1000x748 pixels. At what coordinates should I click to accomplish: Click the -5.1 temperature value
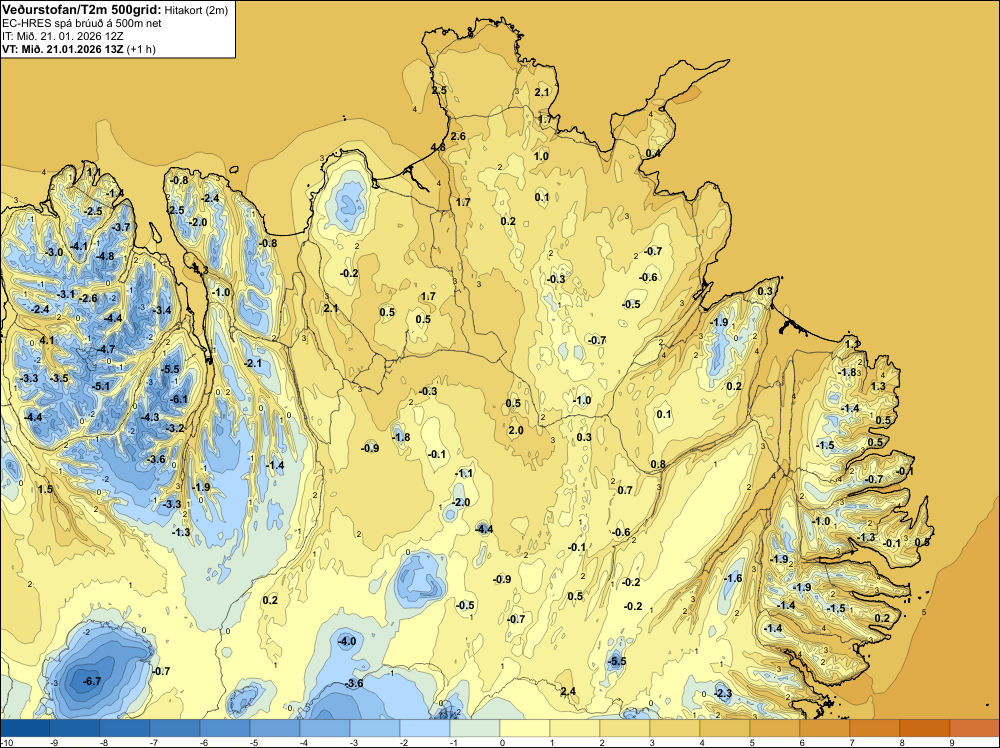[x=101, y=386]
